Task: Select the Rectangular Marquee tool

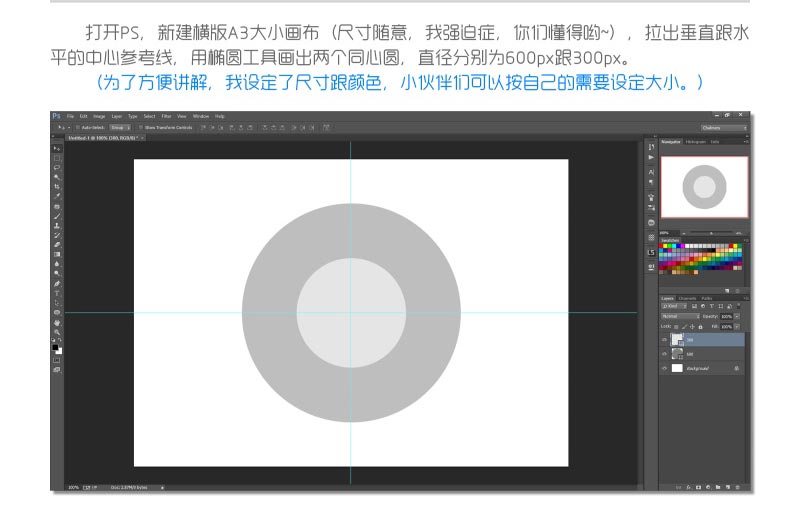Action: point(57,158)
